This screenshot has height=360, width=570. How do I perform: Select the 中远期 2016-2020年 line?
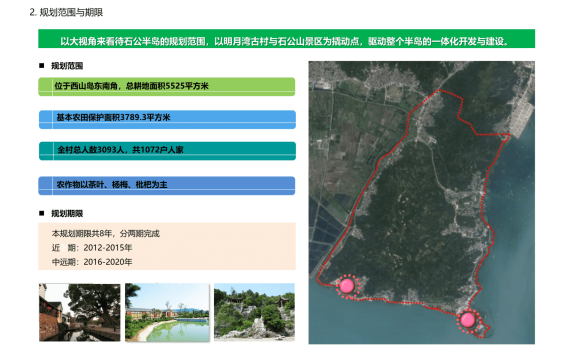click(x=92, y=262)
